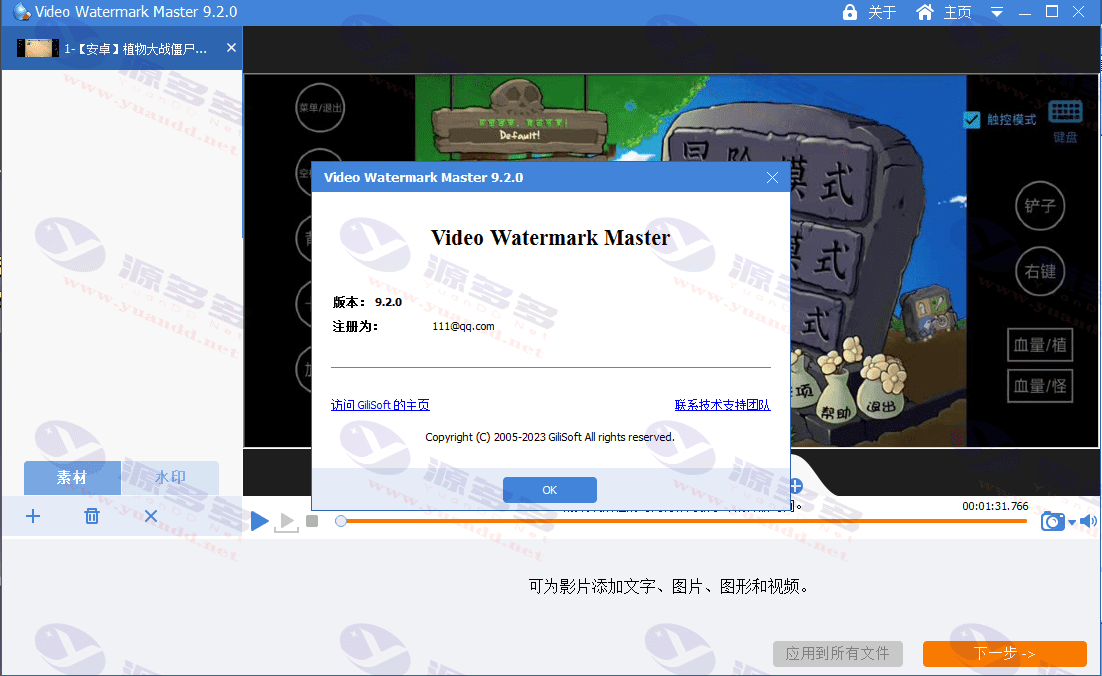Expand the snapshot options dropdown arrow
Viewport: 1102px width, 676px height.
(1072, 522)
